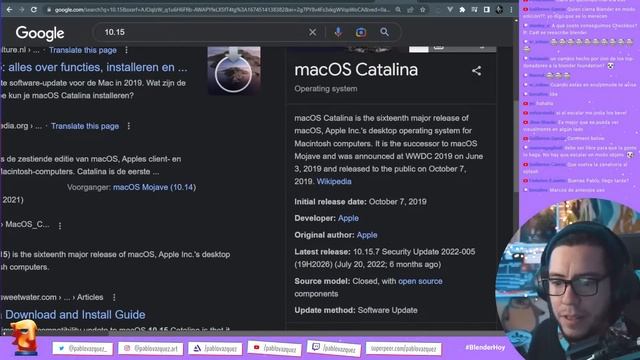Click the Apple link next to Developer
This screenshot has height=360, width=640.
point(348,218)
